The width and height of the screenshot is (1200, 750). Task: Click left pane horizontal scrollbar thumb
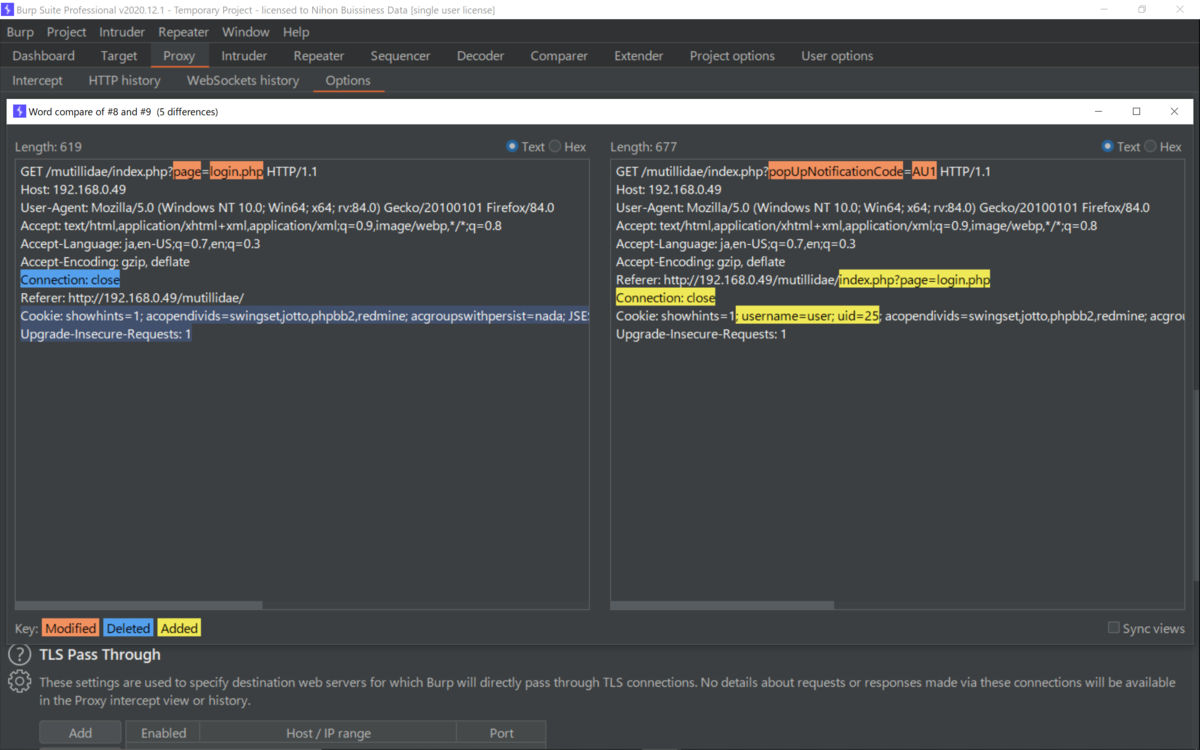(x=139, y=605)
